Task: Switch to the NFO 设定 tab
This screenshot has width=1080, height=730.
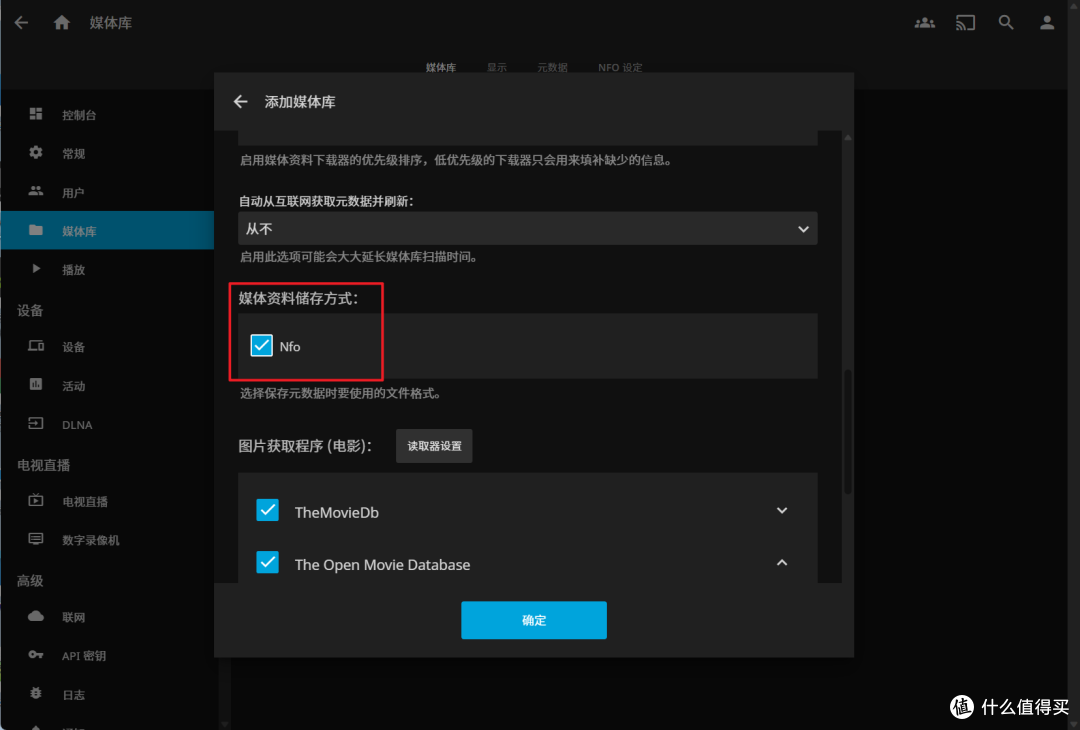Action: click(620, 67)
